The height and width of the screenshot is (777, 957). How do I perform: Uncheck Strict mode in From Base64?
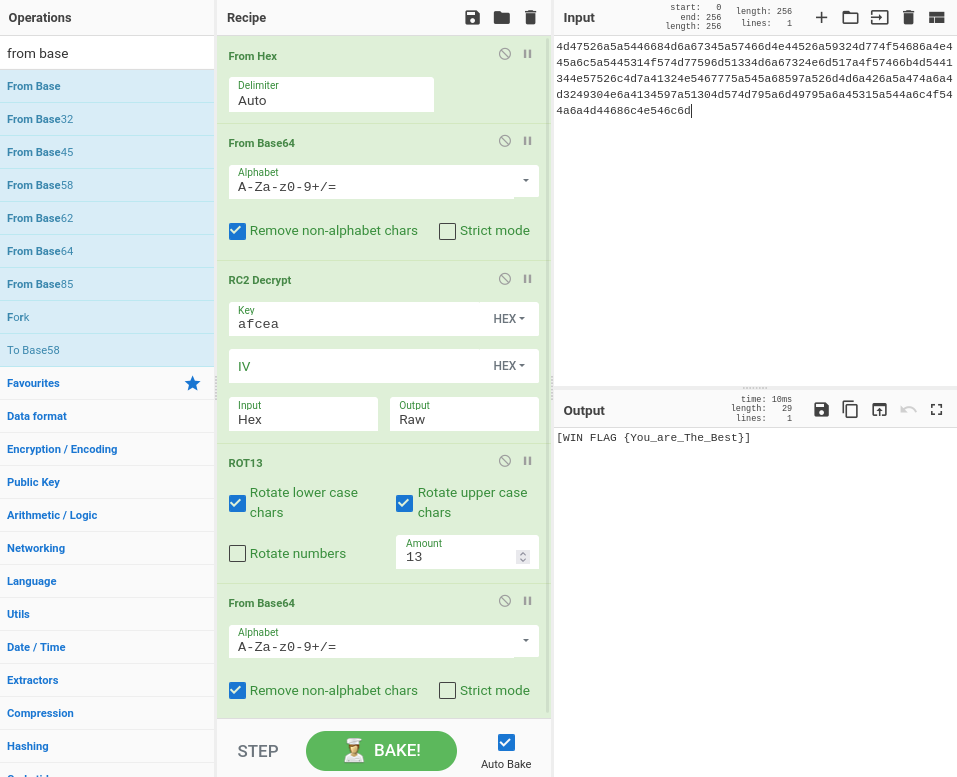447,230
